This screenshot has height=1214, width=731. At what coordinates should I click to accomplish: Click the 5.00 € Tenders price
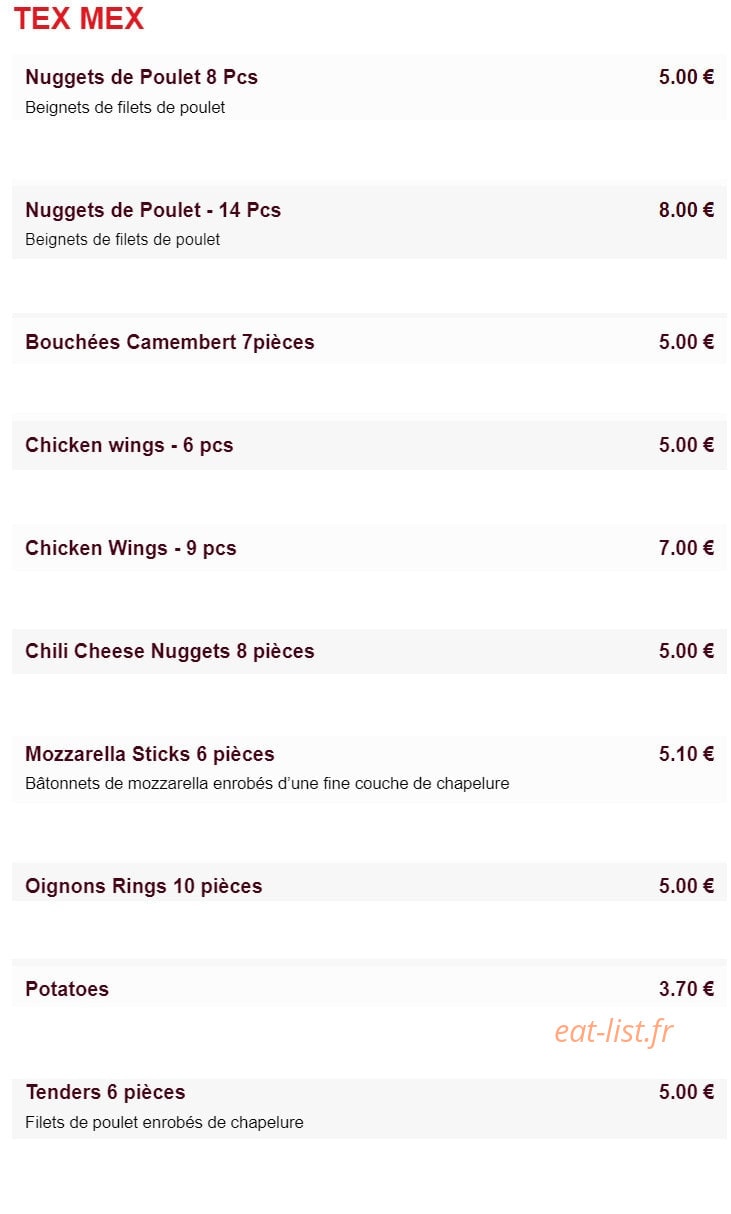pos(686,1092)
